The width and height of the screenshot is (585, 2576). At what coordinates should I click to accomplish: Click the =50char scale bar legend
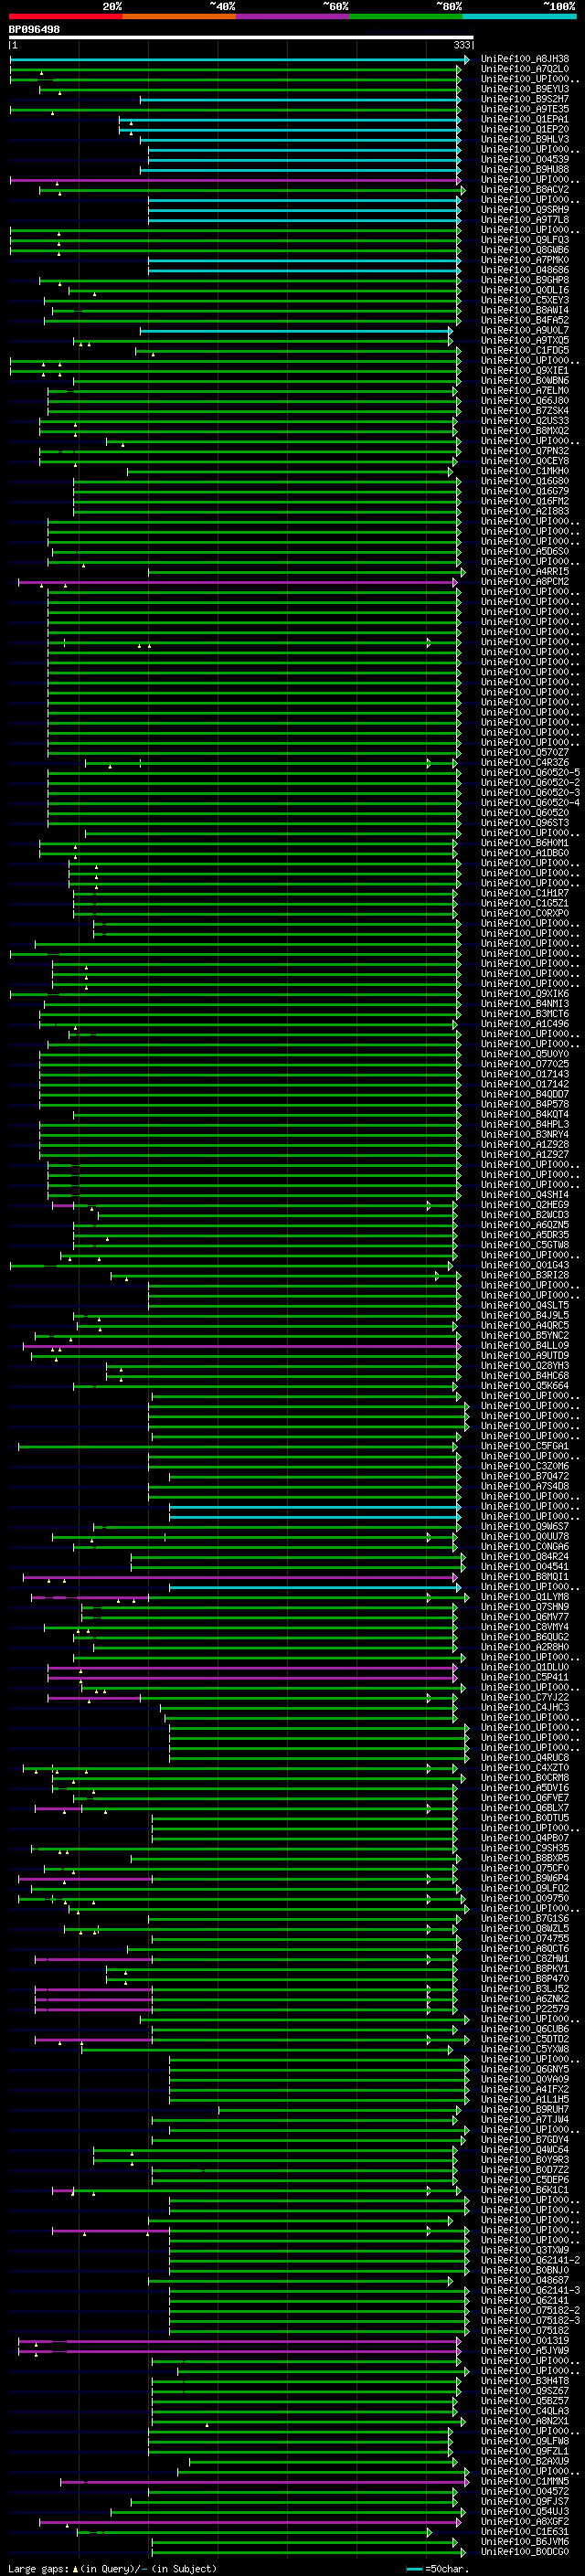pyautogui.click(x=438, y=2568)
